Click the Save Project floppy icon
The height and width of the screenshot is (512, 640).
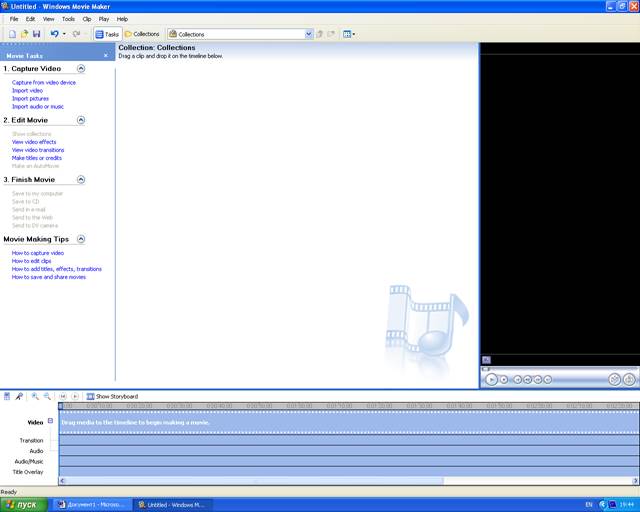click(x=36, y=34)
